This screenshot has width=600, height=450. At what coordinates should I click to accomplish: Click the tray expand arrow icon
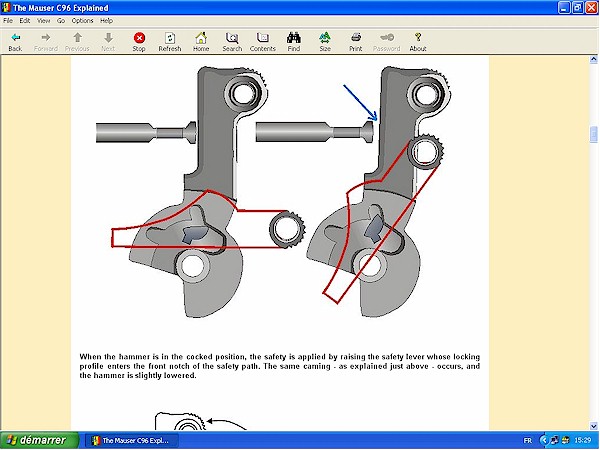[543, 440]
